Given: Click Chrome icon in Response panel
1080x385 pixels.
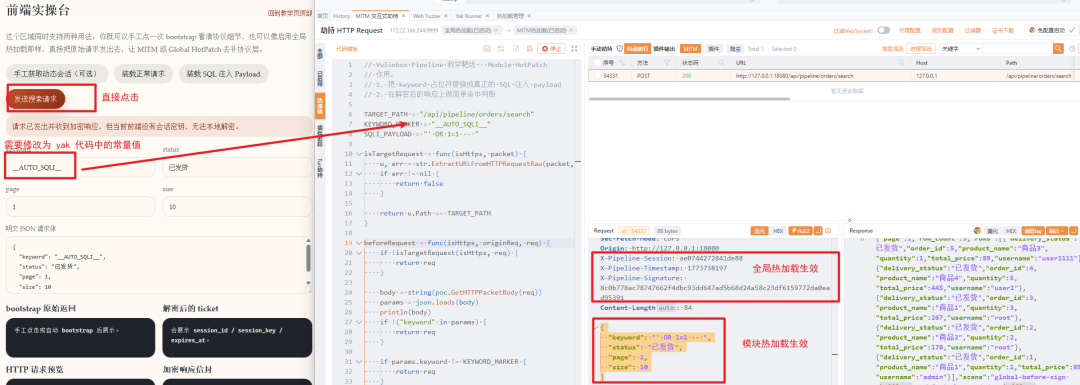Looking at the screenshot, I should tap(977, 231).
